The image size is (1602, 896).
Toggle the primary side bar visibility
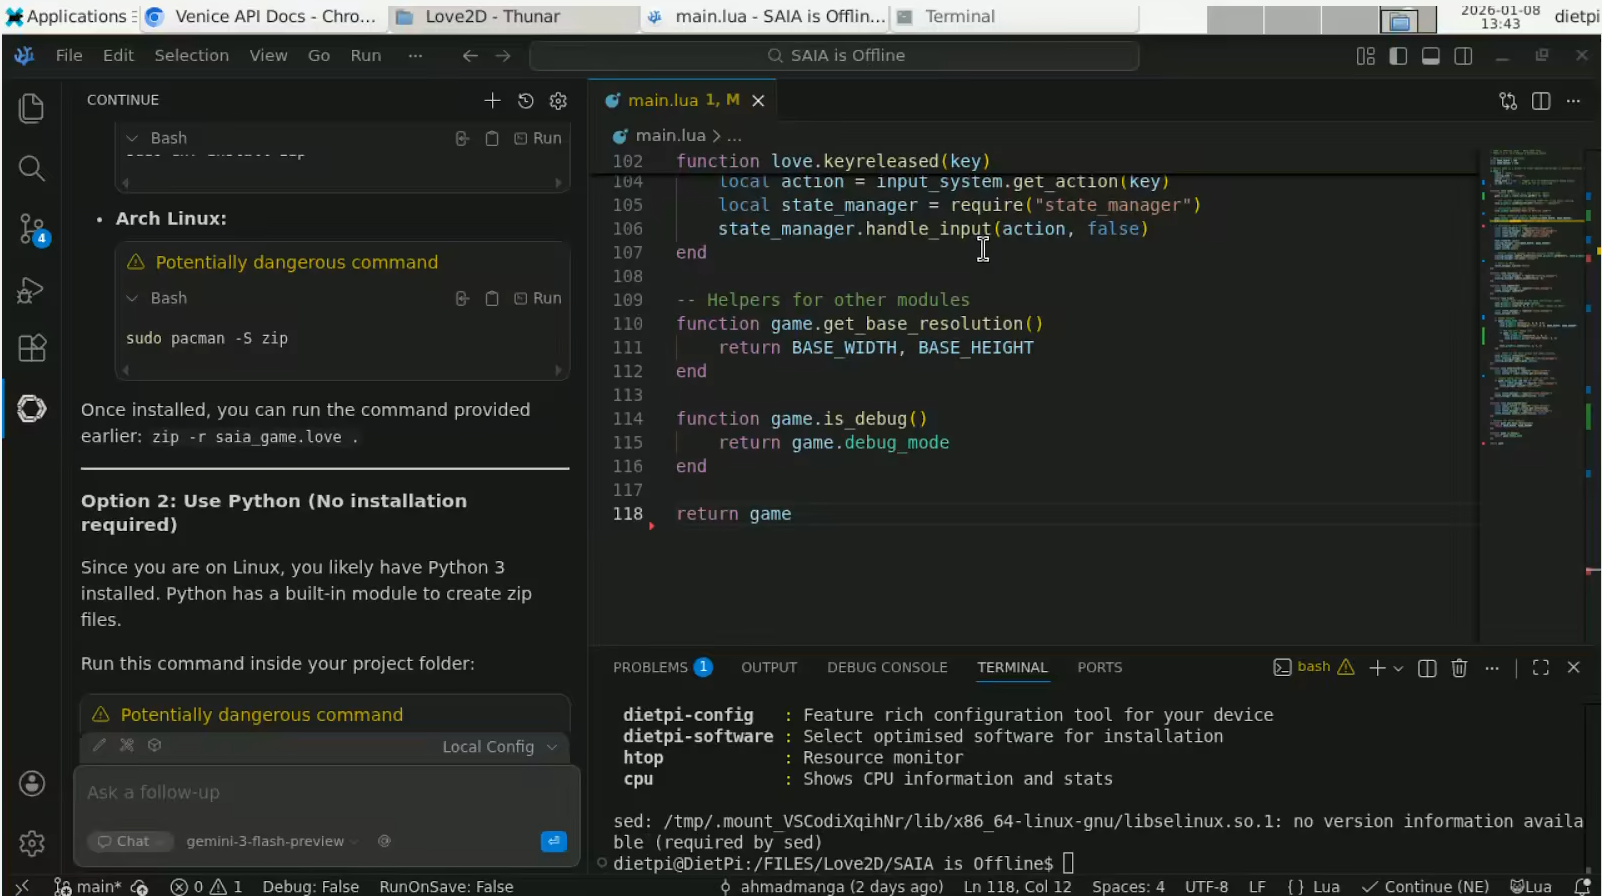coord(1398,56)
